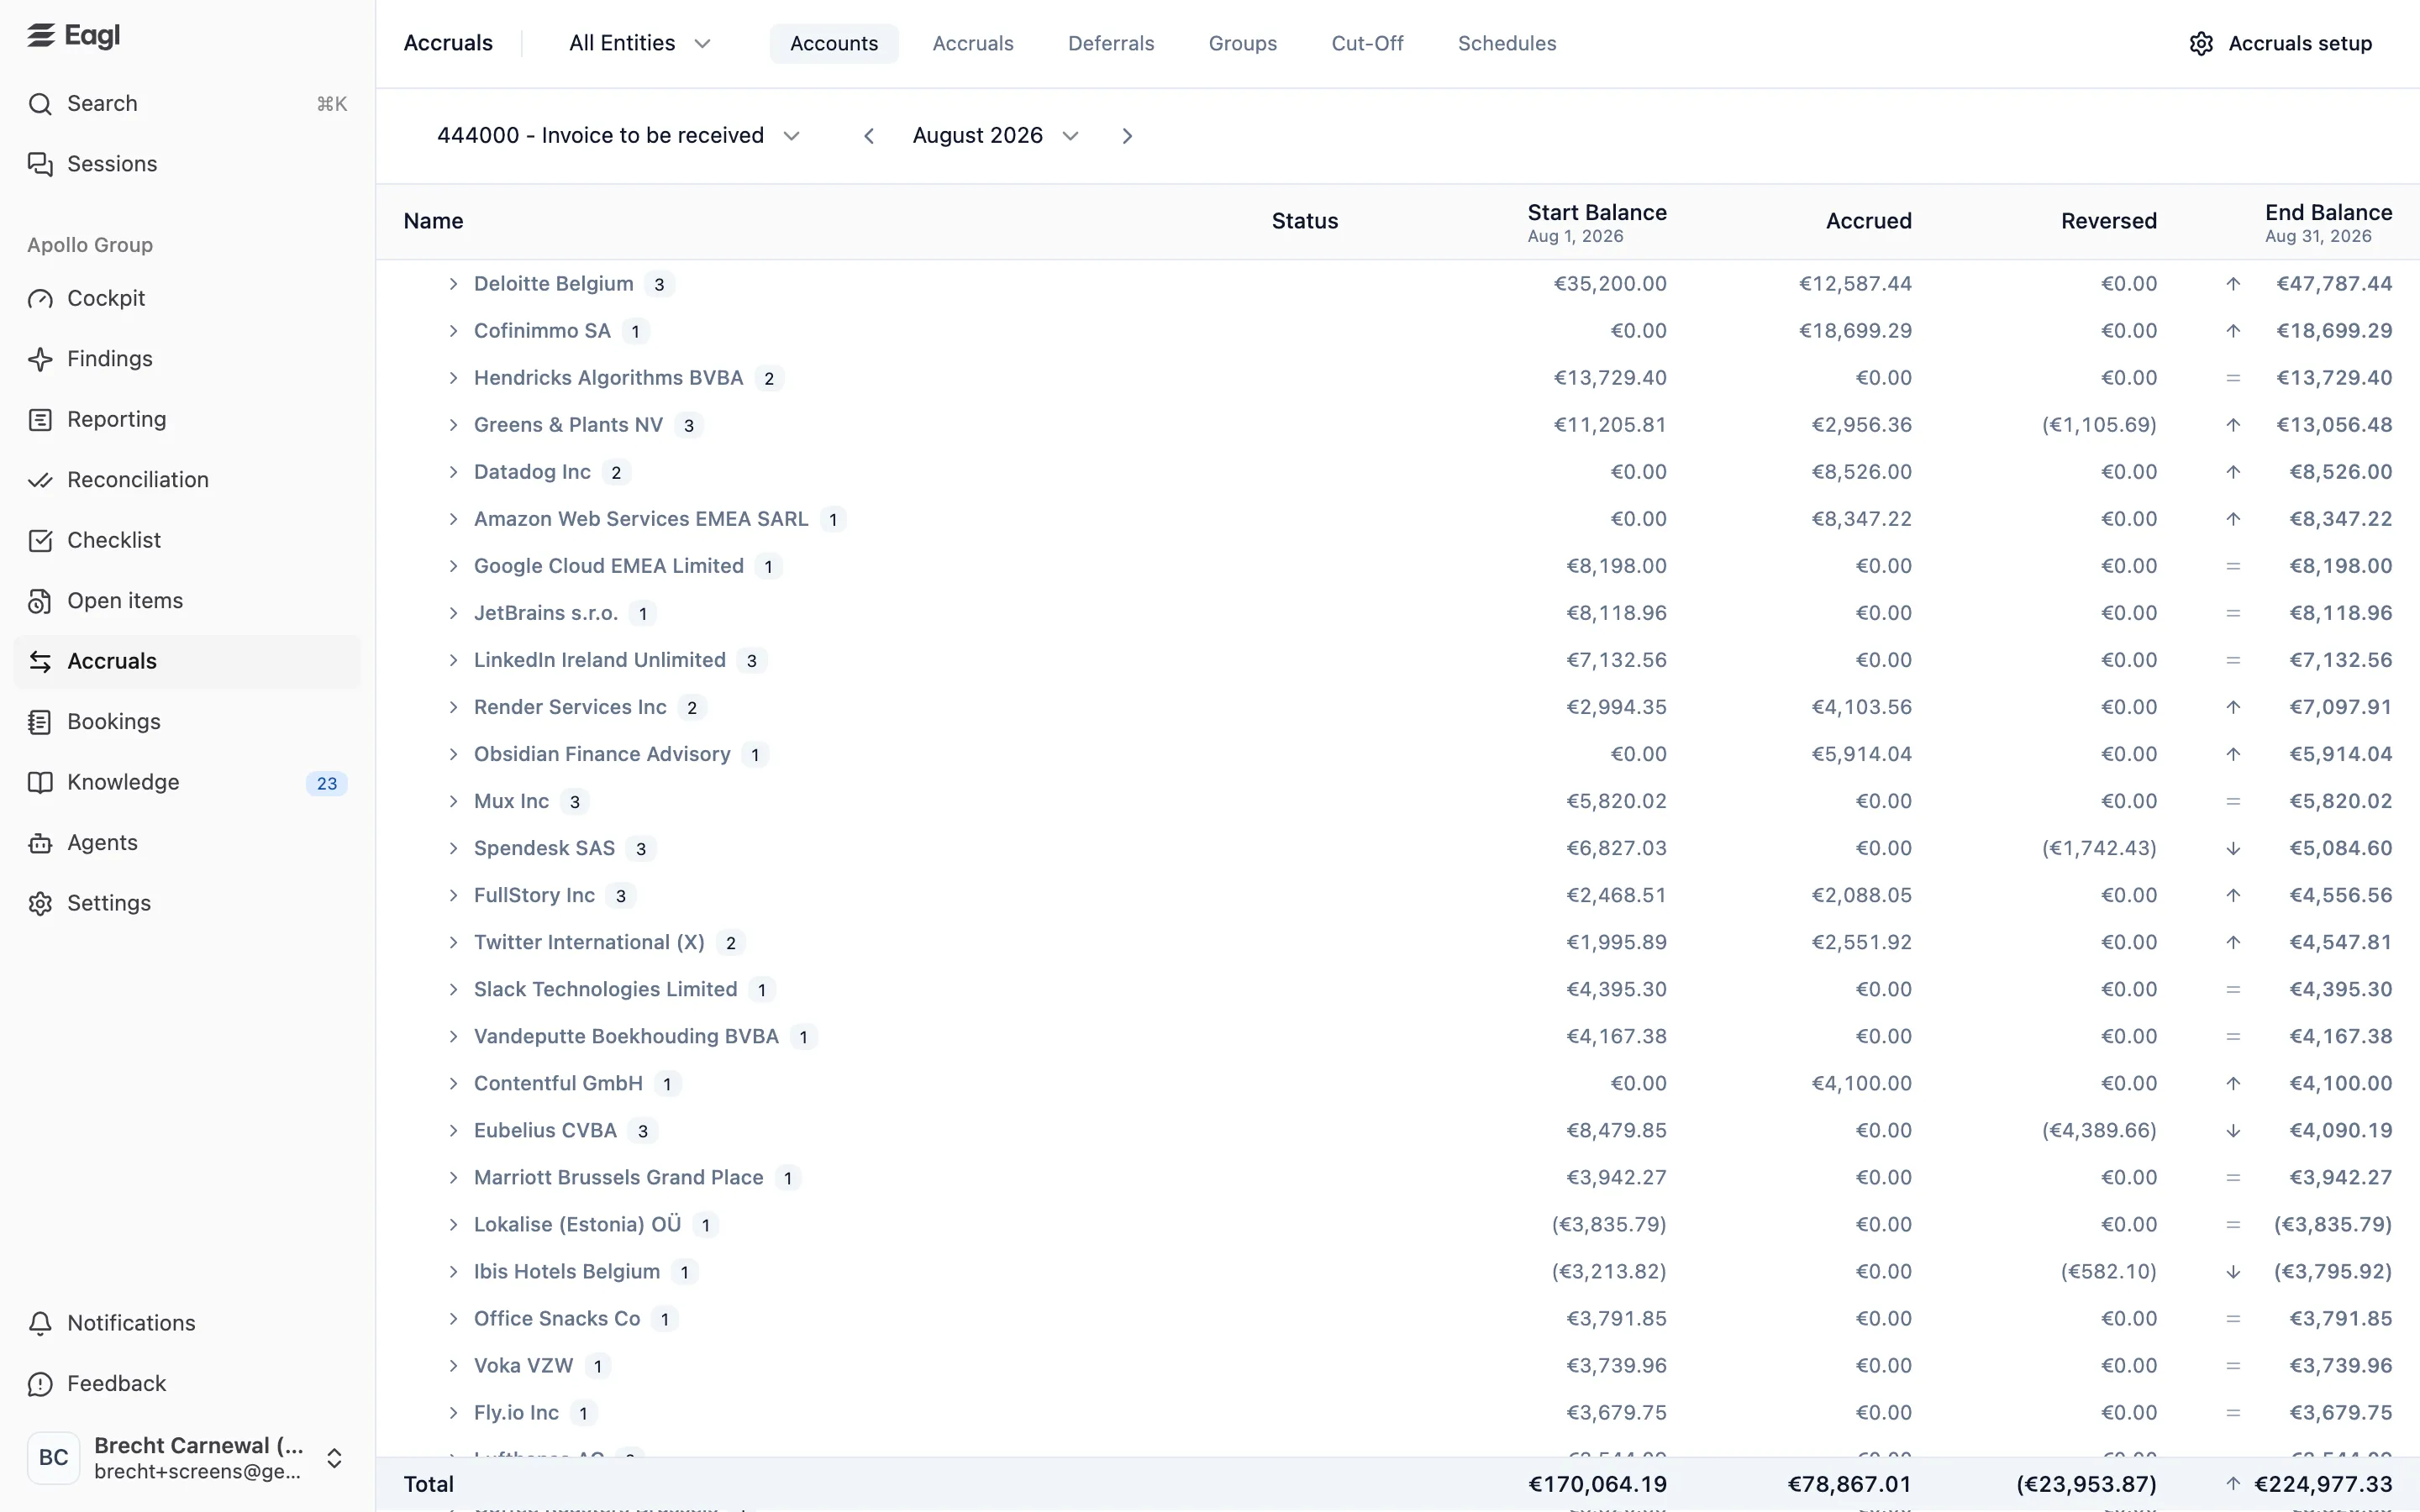Expand the Eubelius CVBA row
2420x1512 pixels.
click(453, 1130)
